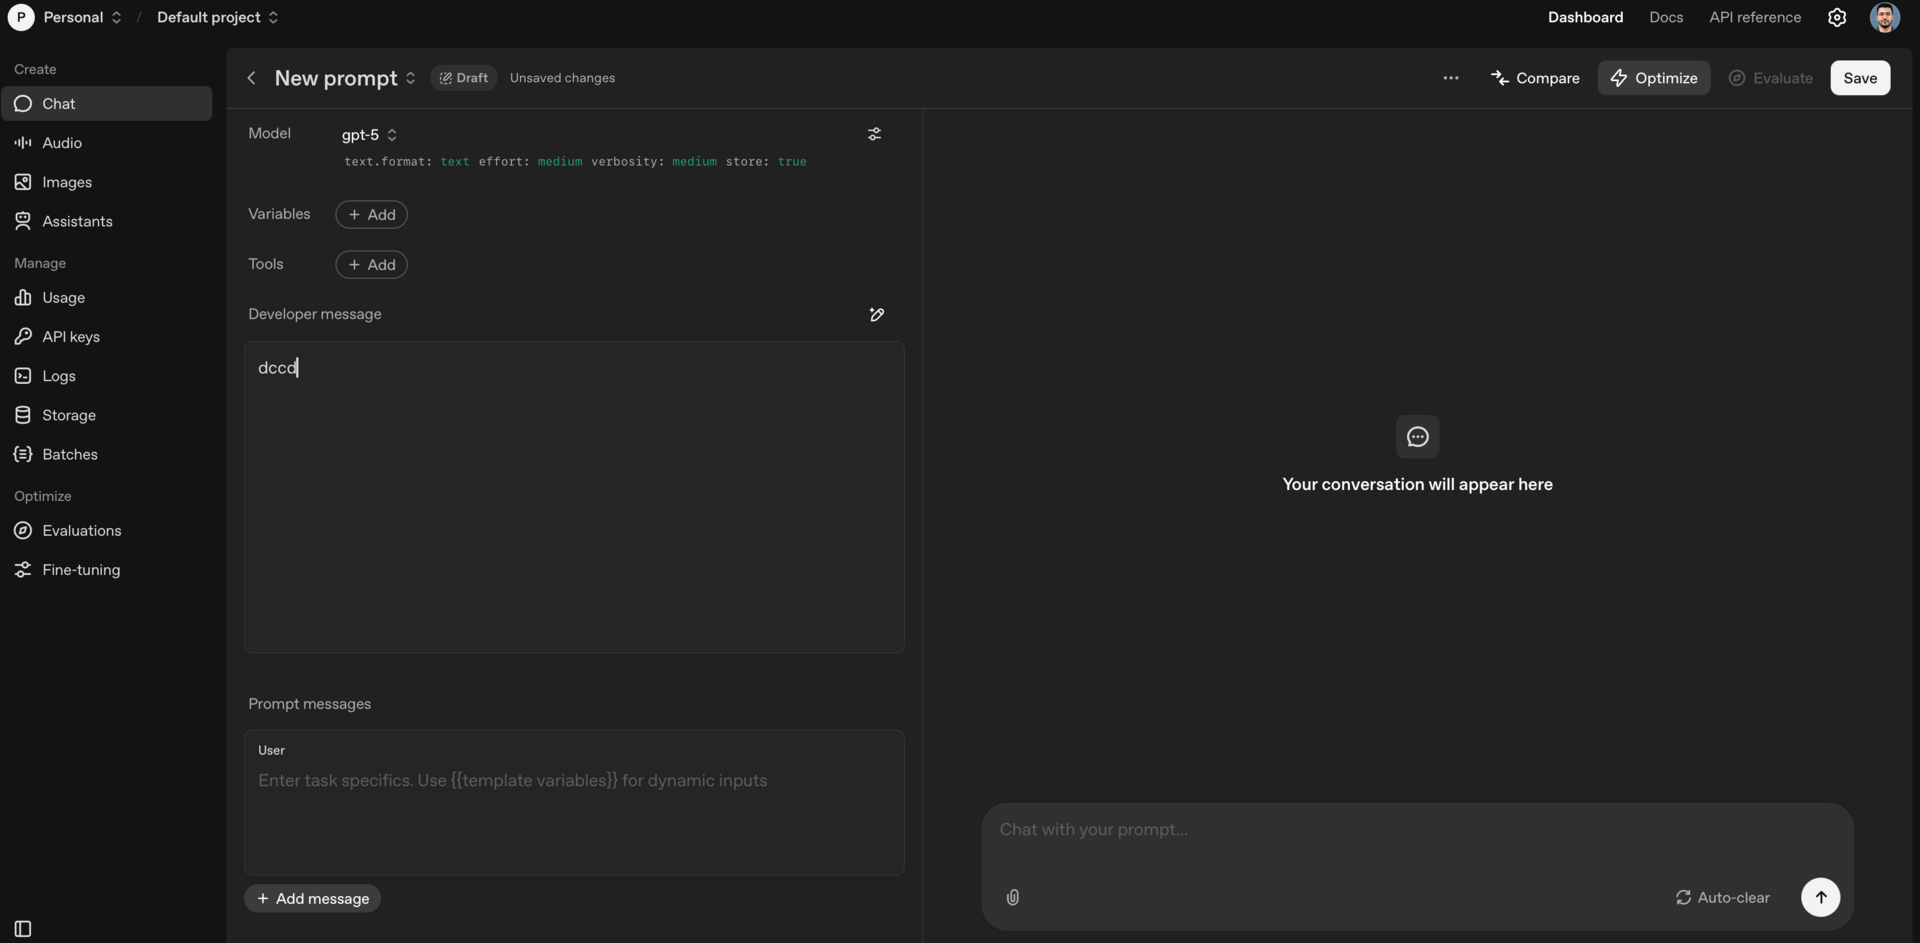Click the Add message button
1920x943 pixels.
(312, 899)
